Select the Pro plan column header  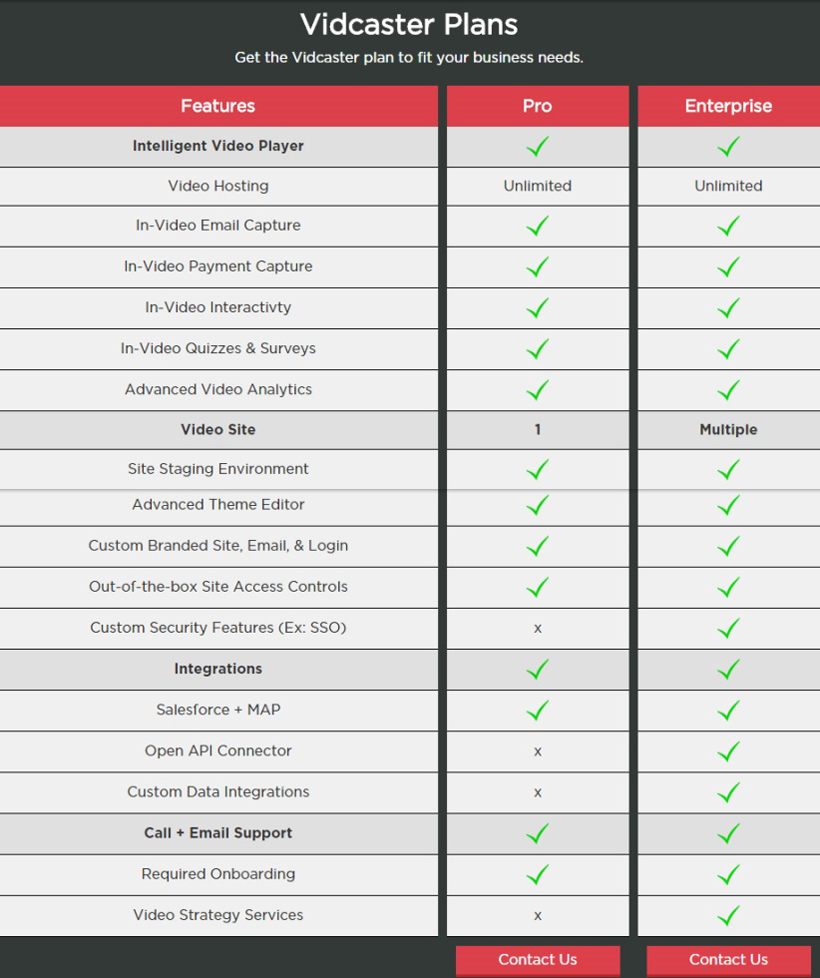tap(538, 106)
